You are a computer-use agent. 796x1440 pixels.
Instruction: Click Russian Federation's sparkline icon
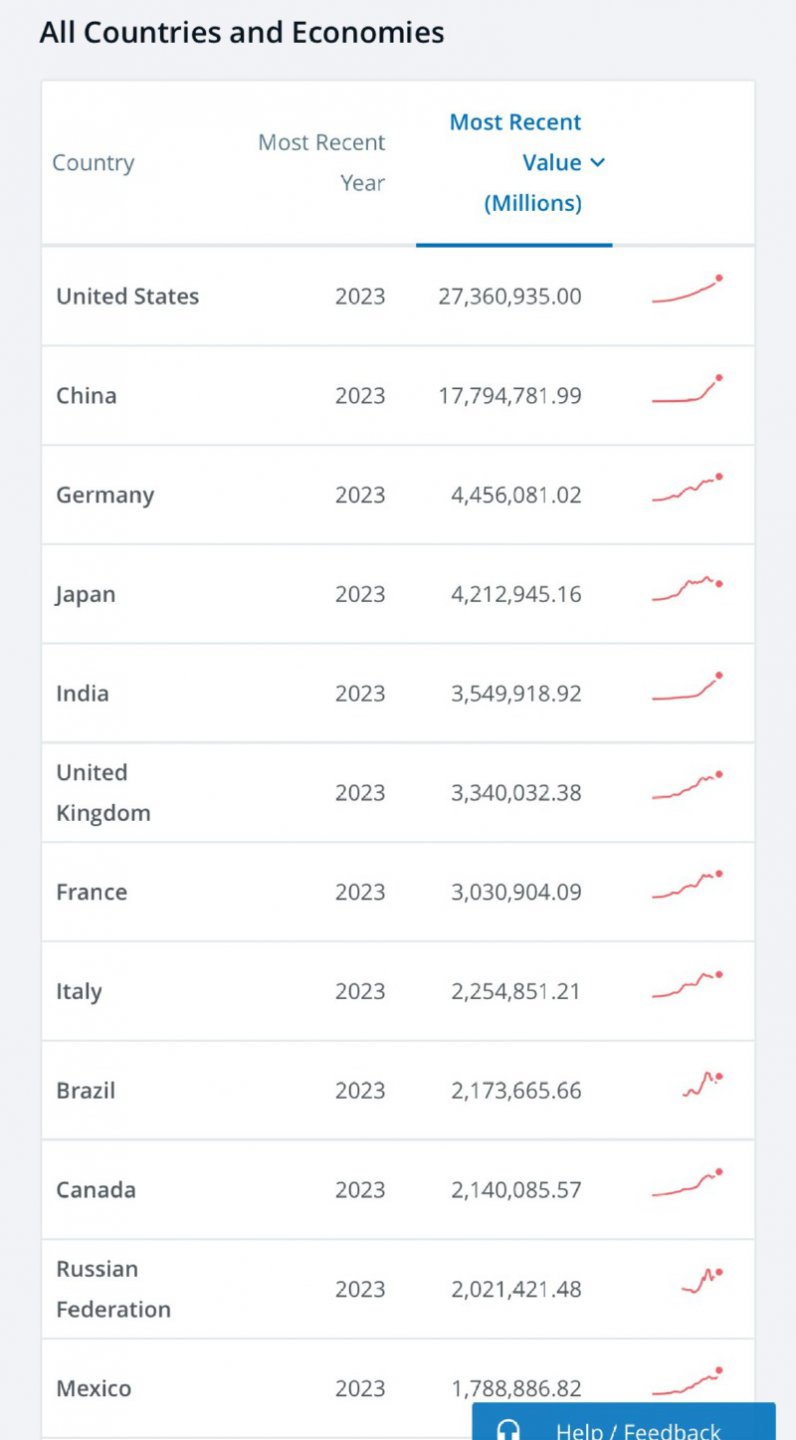coord(702,1281)
